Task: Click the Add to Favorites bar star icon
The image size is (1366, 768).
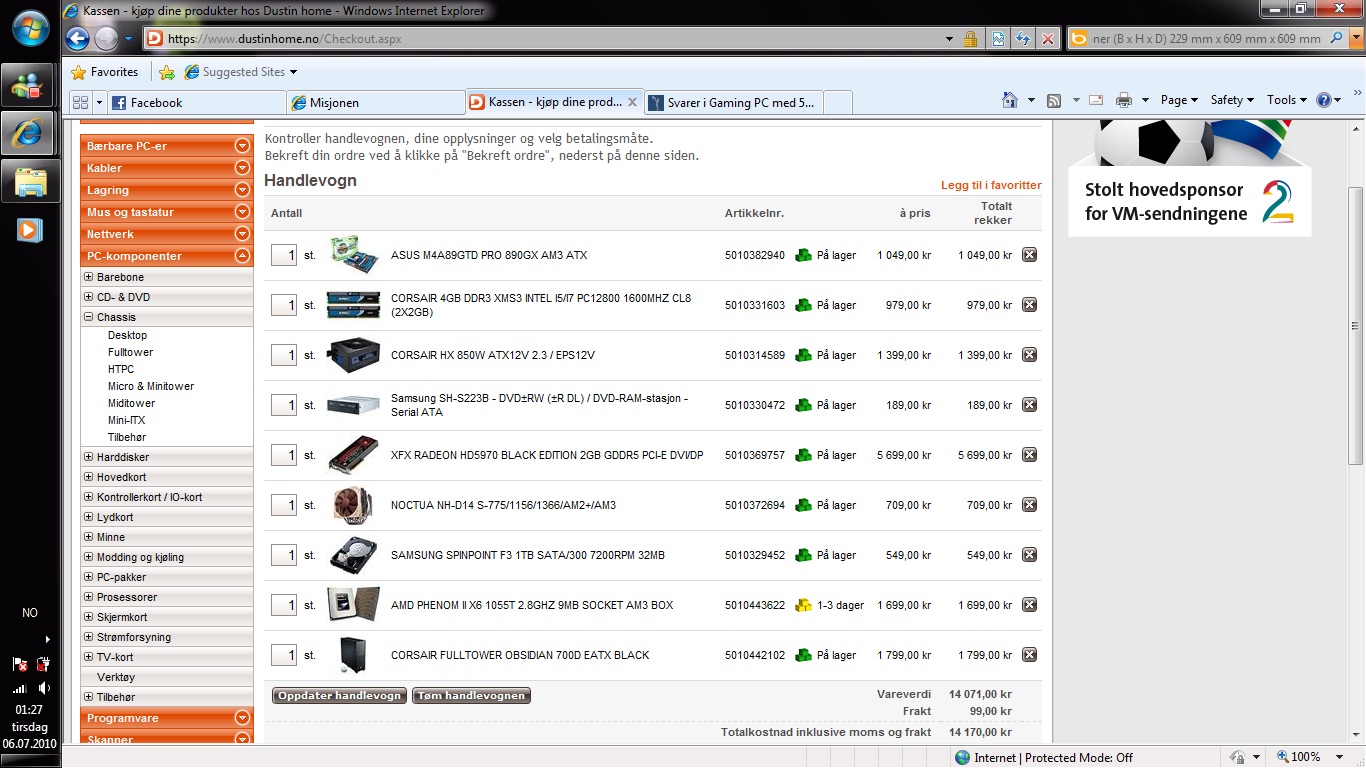Action: click(167, 72)
